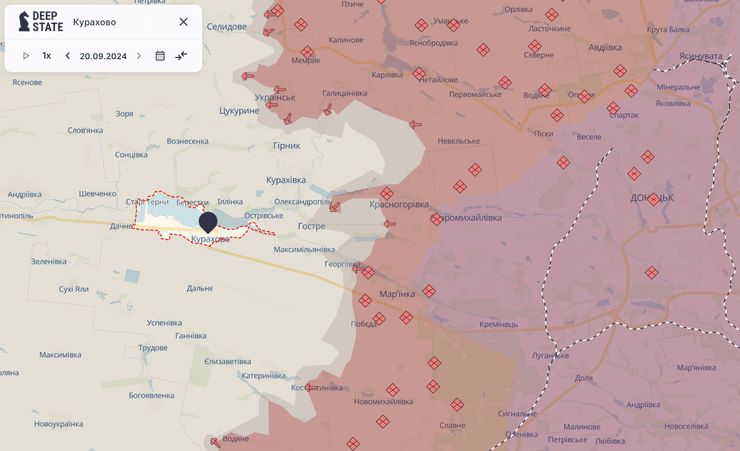Select the unit marker beside Мемрік
The width and height of the screenshot is (740, 451).
tap(307, 53)
